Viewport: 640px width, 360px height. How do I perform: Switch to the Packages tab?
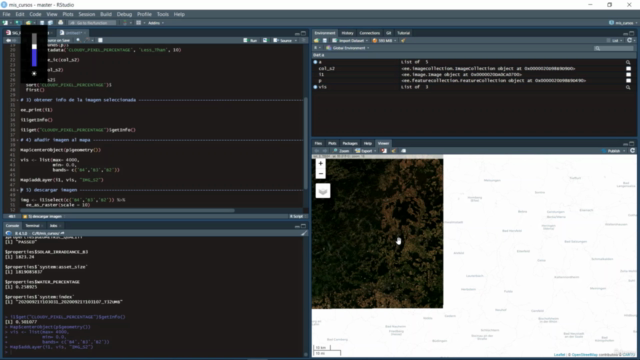click(350, 144)
